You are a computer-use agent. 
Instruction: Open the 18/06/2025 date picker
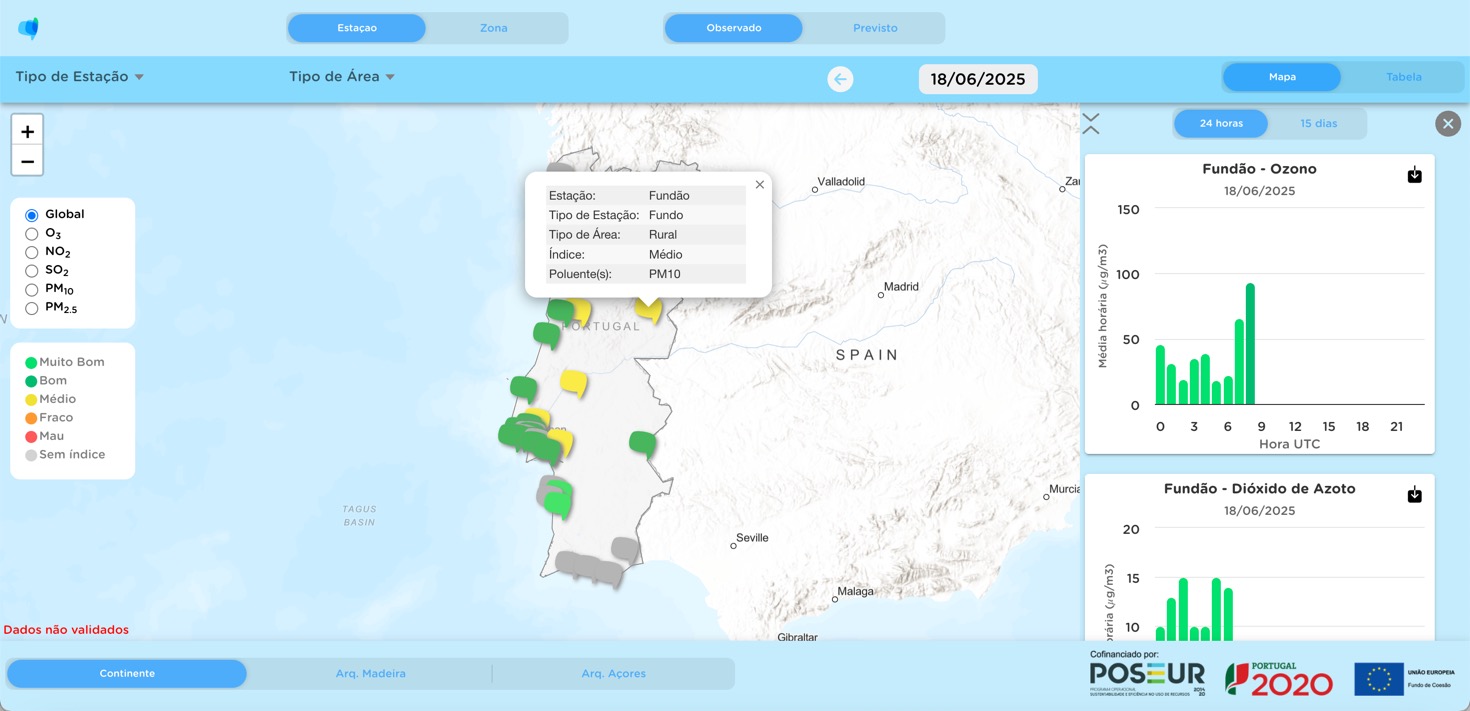(977, 79)
